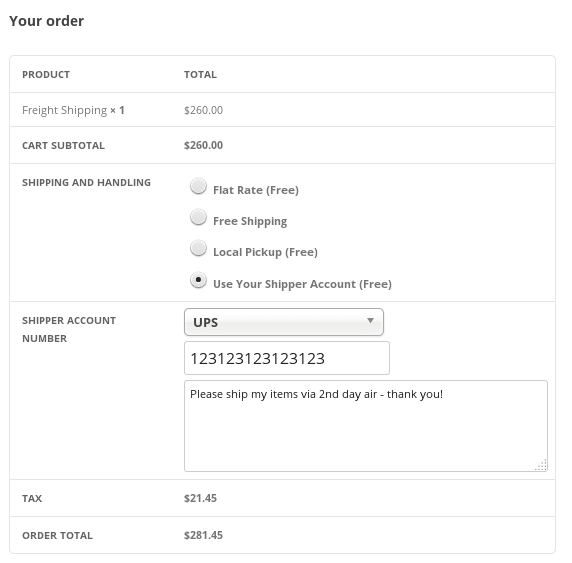Click the dropdown arrow beside UPS
Screen dimensions: 572x563
click(370, 321)
